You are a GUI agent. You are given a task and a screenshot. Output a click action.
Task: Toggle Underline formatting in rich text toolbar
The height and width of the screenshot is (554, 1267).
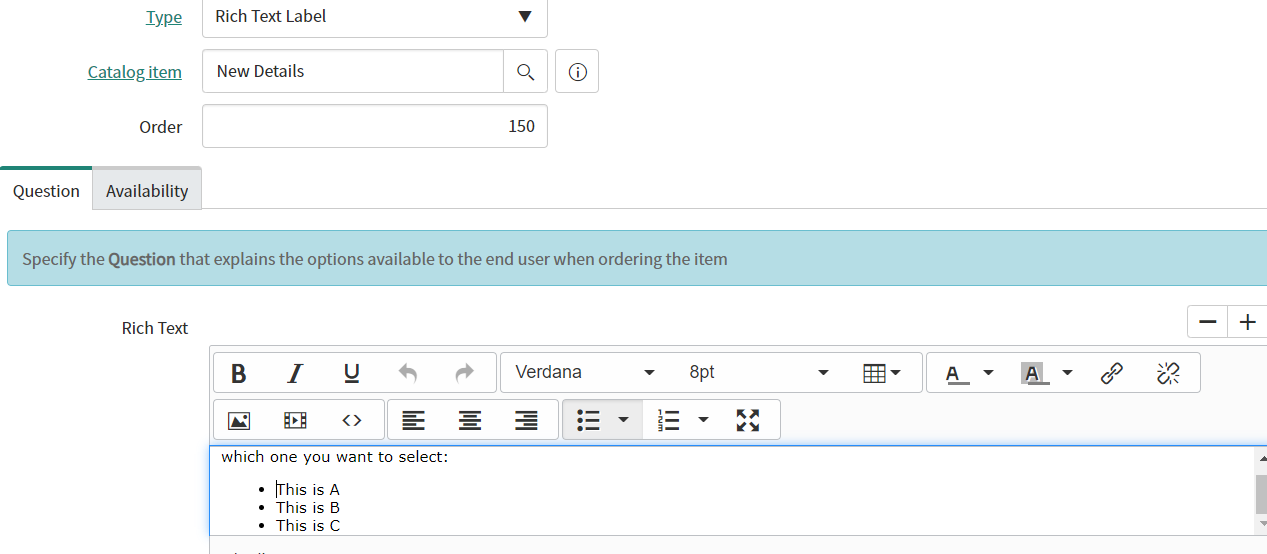pos(351,373)
